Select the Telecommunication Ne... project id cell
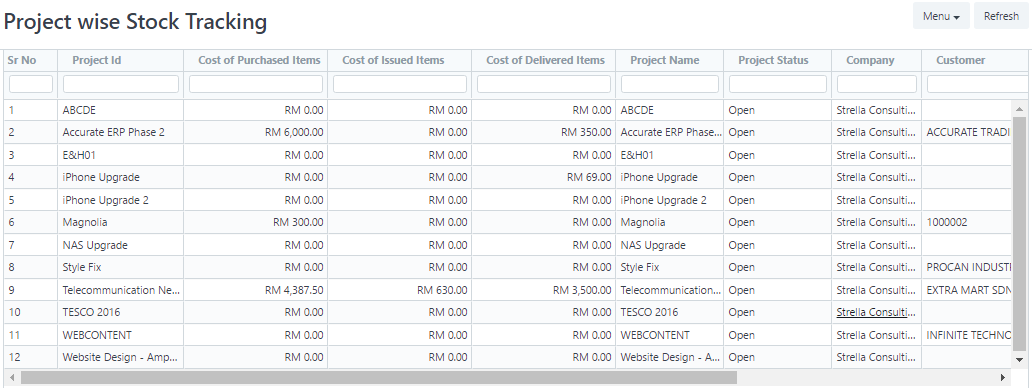This screenshot has width=1032, height=388. point(120,290)
